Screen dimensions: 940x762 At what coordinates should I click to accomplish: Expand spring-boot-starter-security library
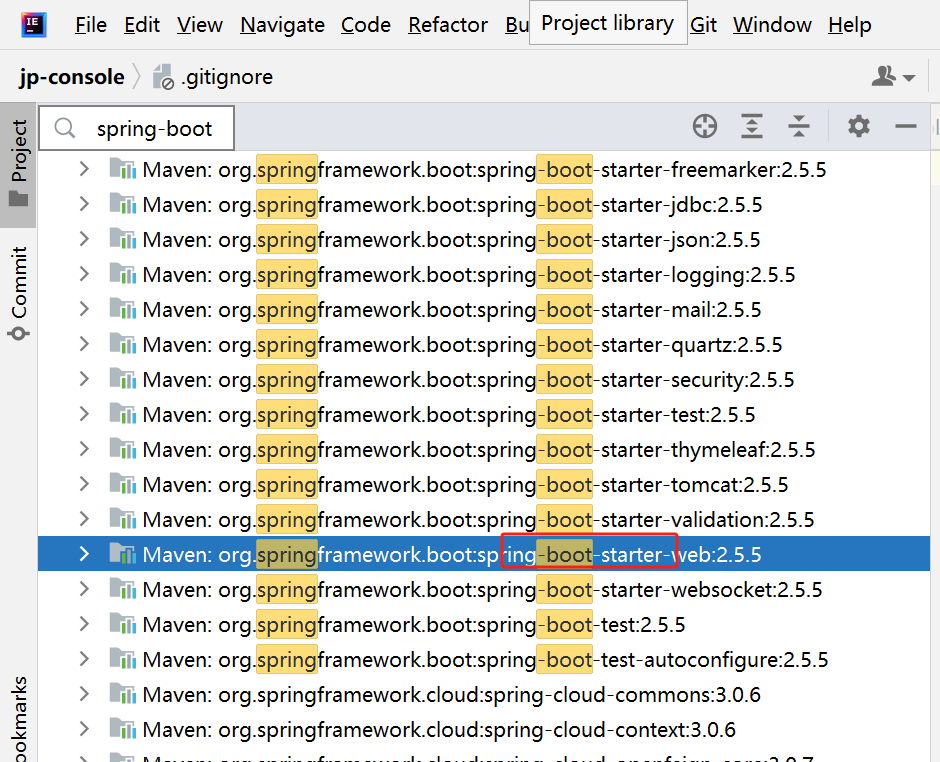point(85,379)
